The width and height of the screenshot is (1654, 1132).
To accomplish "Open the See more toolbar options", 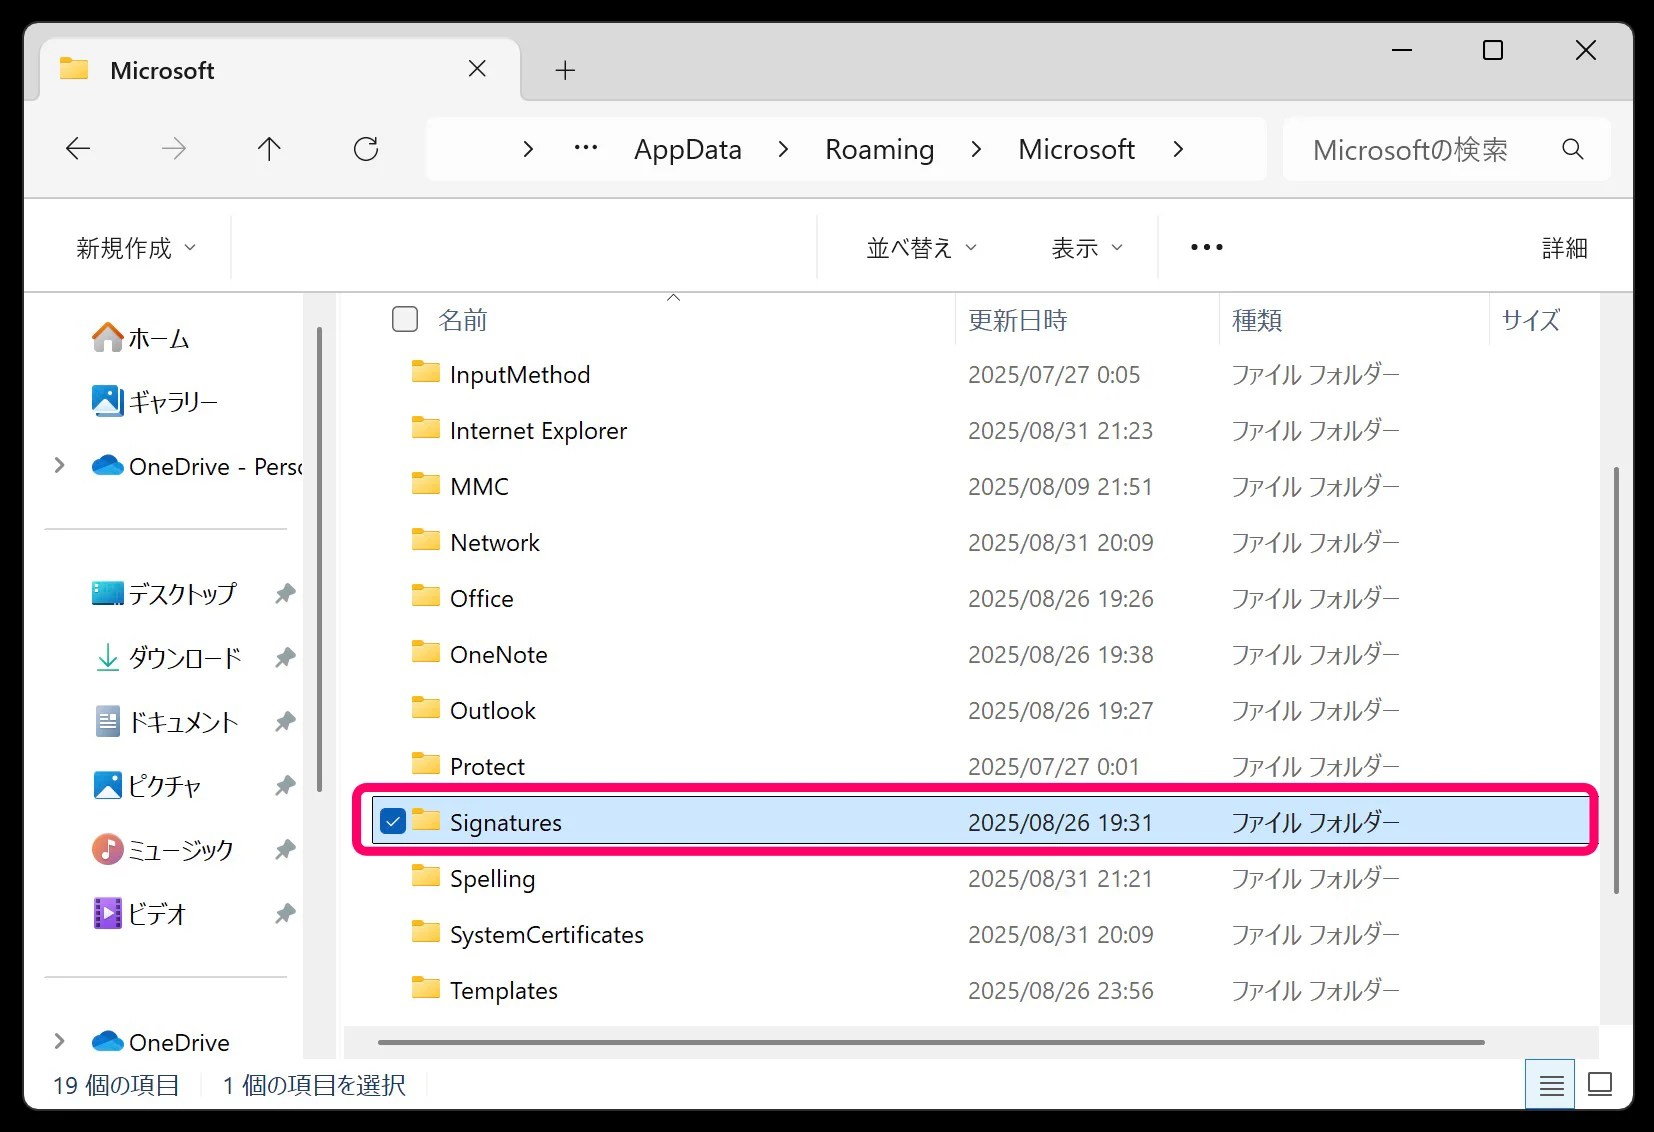I will [1207, 247].
